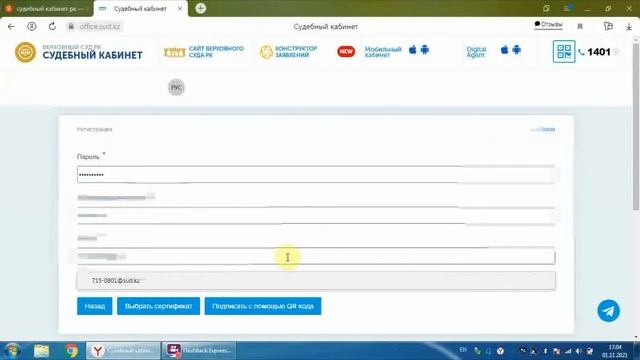640x360 pixels.
Task: Click the network signal tray icon
Action: coord(568,351)
